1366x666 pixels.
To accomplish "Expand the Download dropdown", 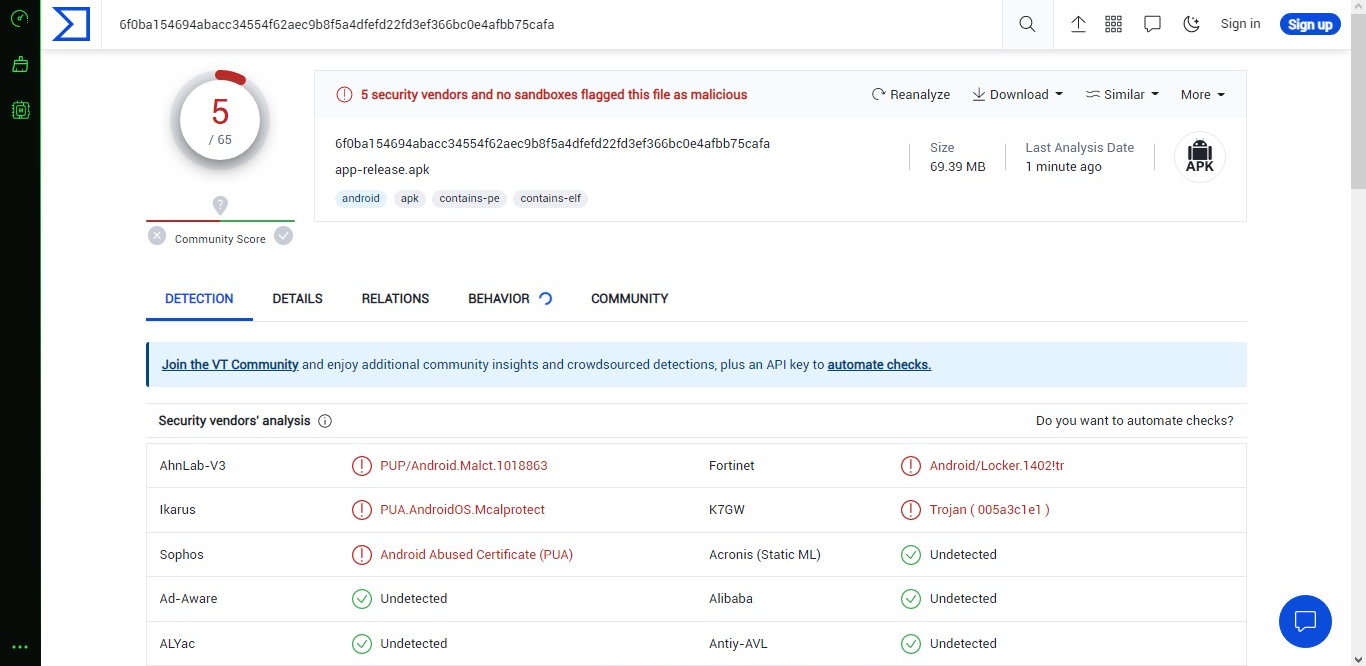I will (x=1017, y=94).
